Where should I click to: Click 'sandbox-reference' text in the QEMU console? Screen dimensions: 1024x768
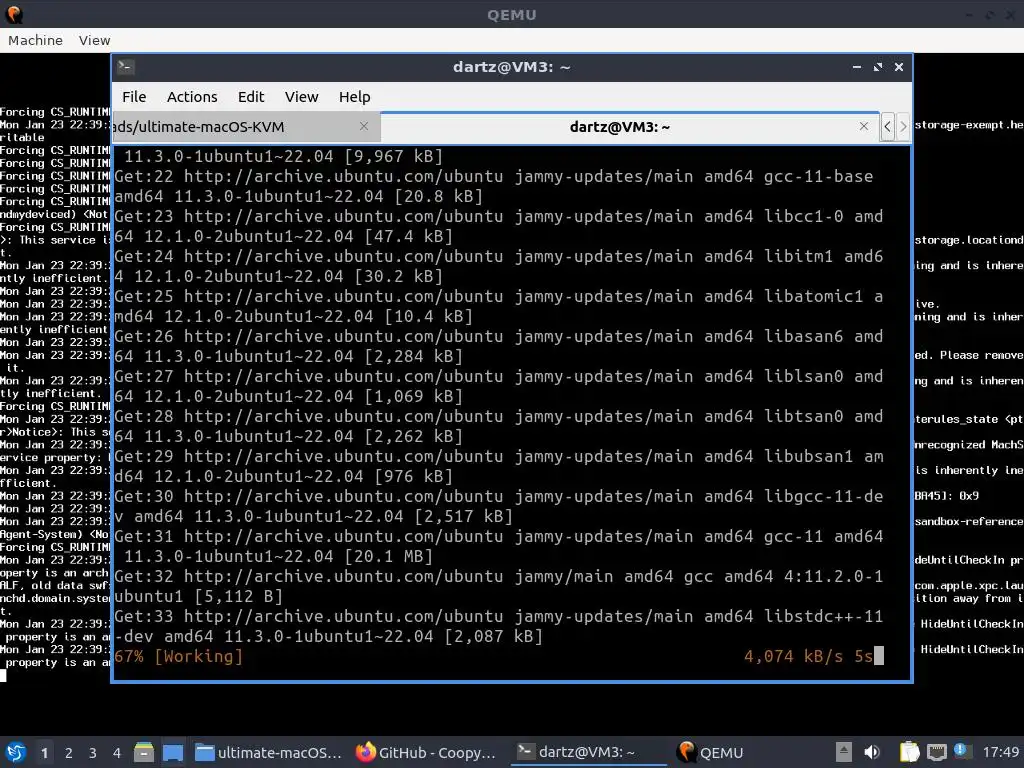point(969,521)
